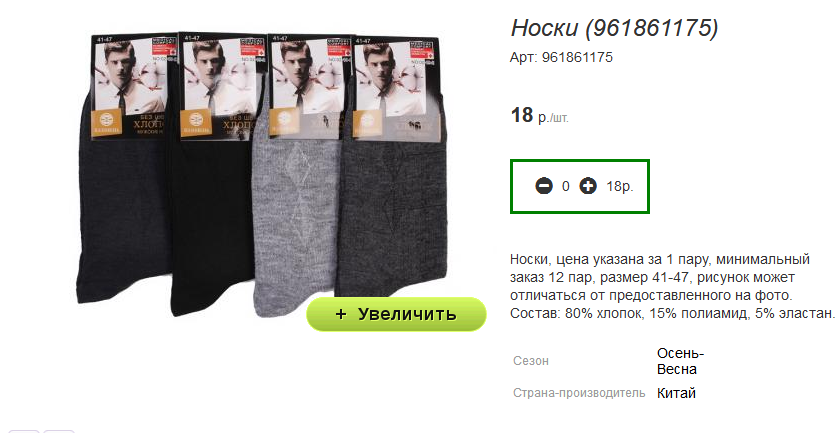Click the package label on the rightmost sock
The height and width of the screenshot is (433, 837).
coord(398,90)
